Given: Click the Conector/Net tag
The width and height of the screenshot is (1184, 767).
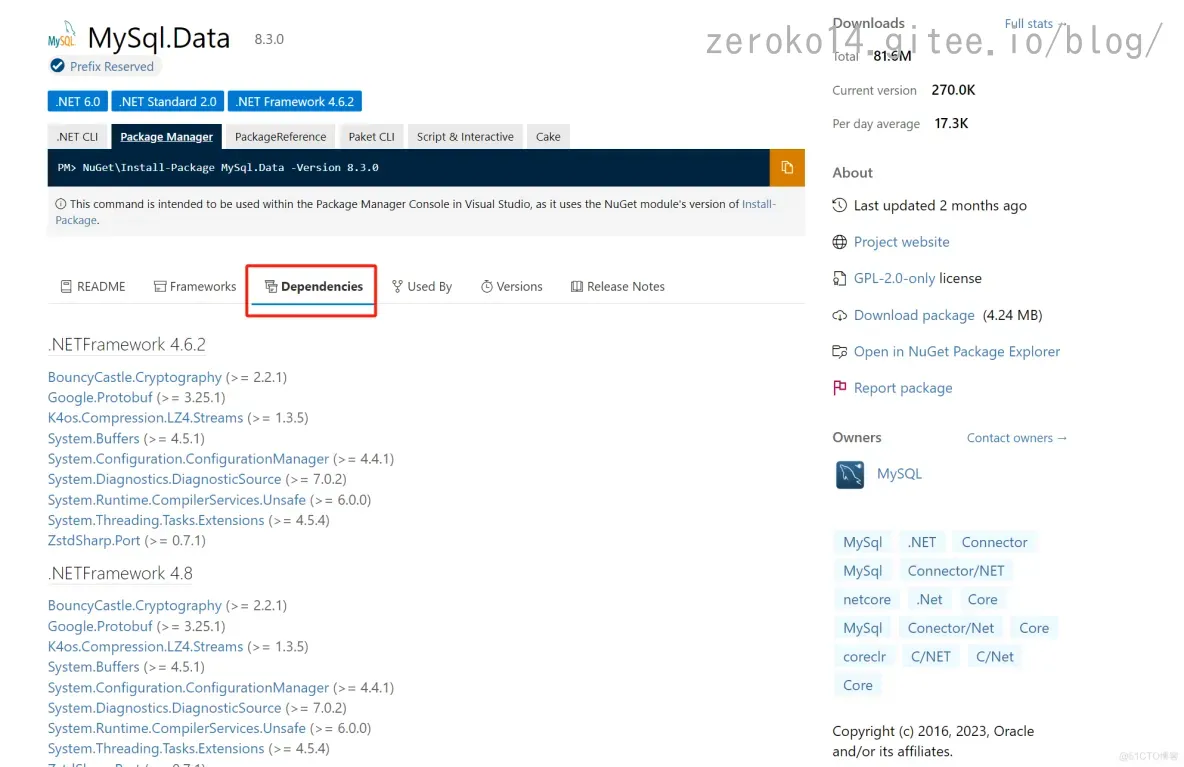Looking at the screenshot, I should pos(951,628).
